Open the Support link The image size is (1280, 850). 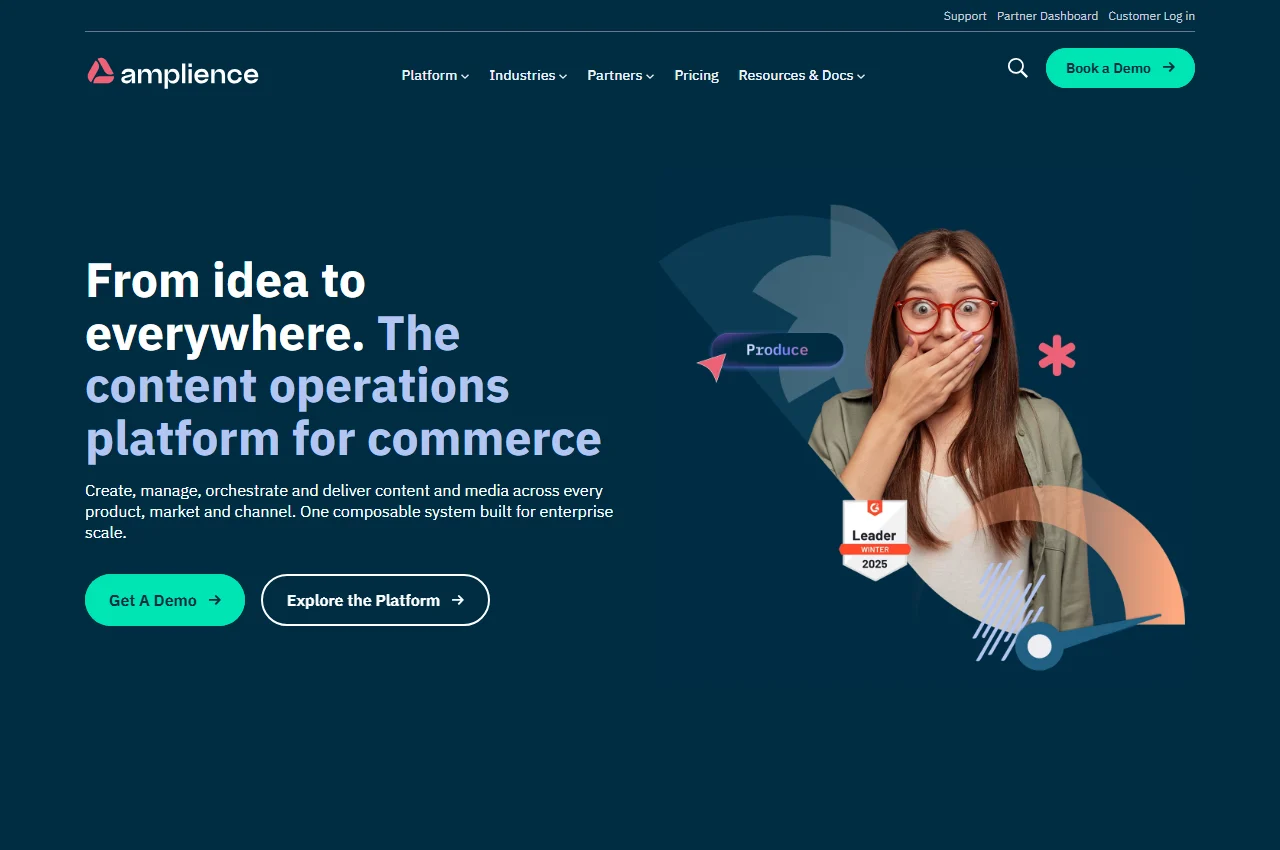pyautogui.click(x=965, y=16)
